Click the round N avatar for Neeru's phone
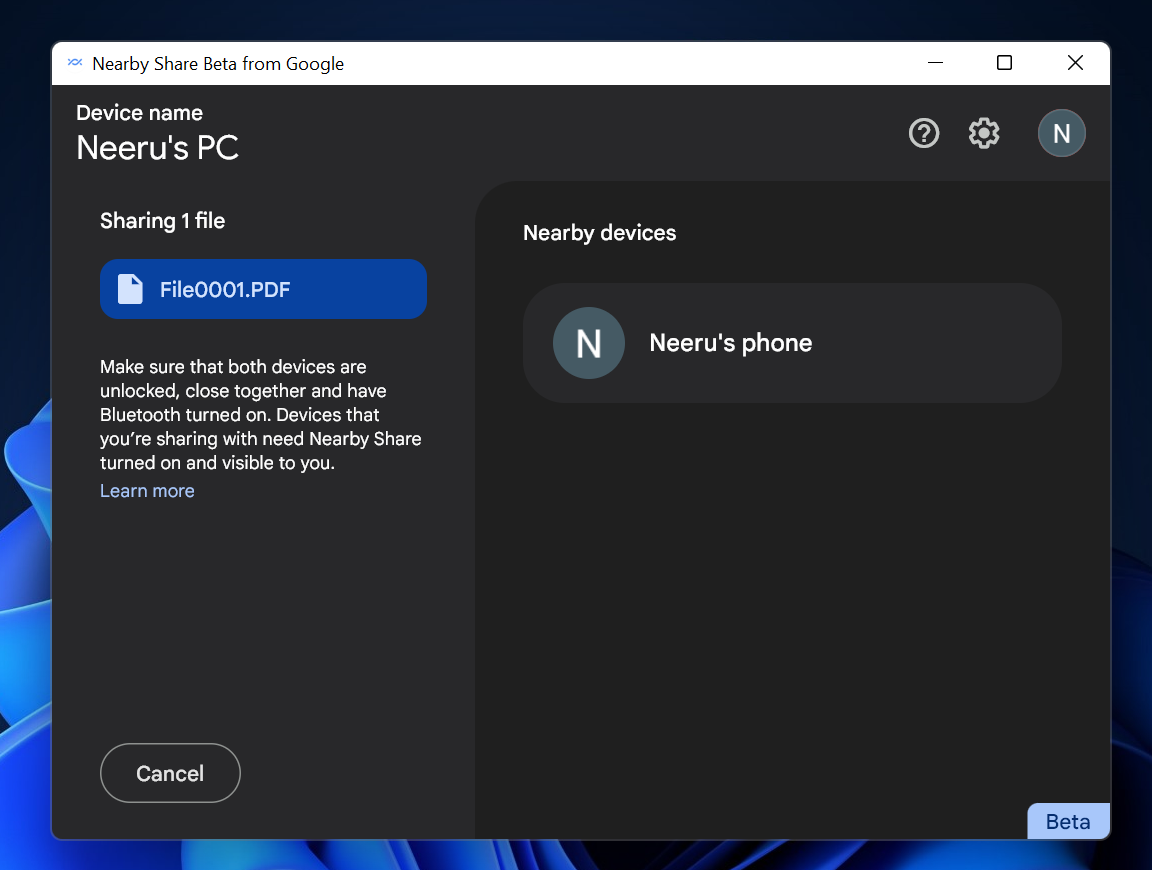1152x870 pixels. (589, 343)
